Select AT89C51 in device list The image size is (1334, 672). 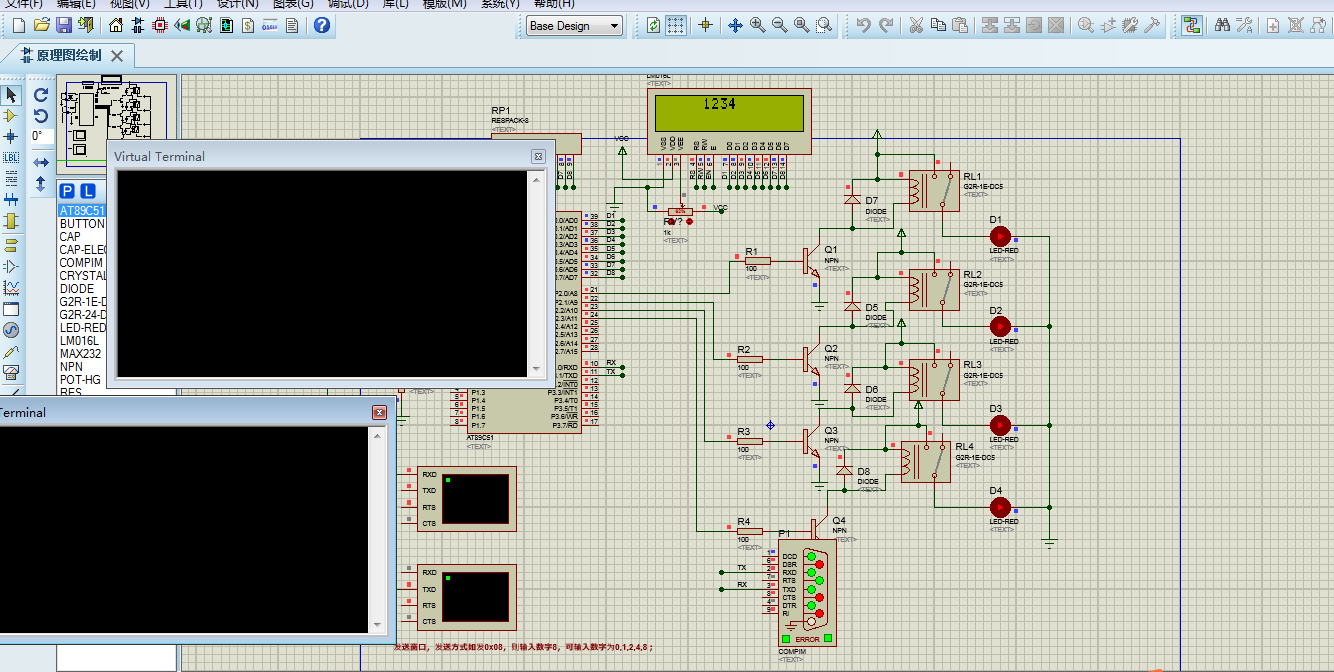point(82,211)
